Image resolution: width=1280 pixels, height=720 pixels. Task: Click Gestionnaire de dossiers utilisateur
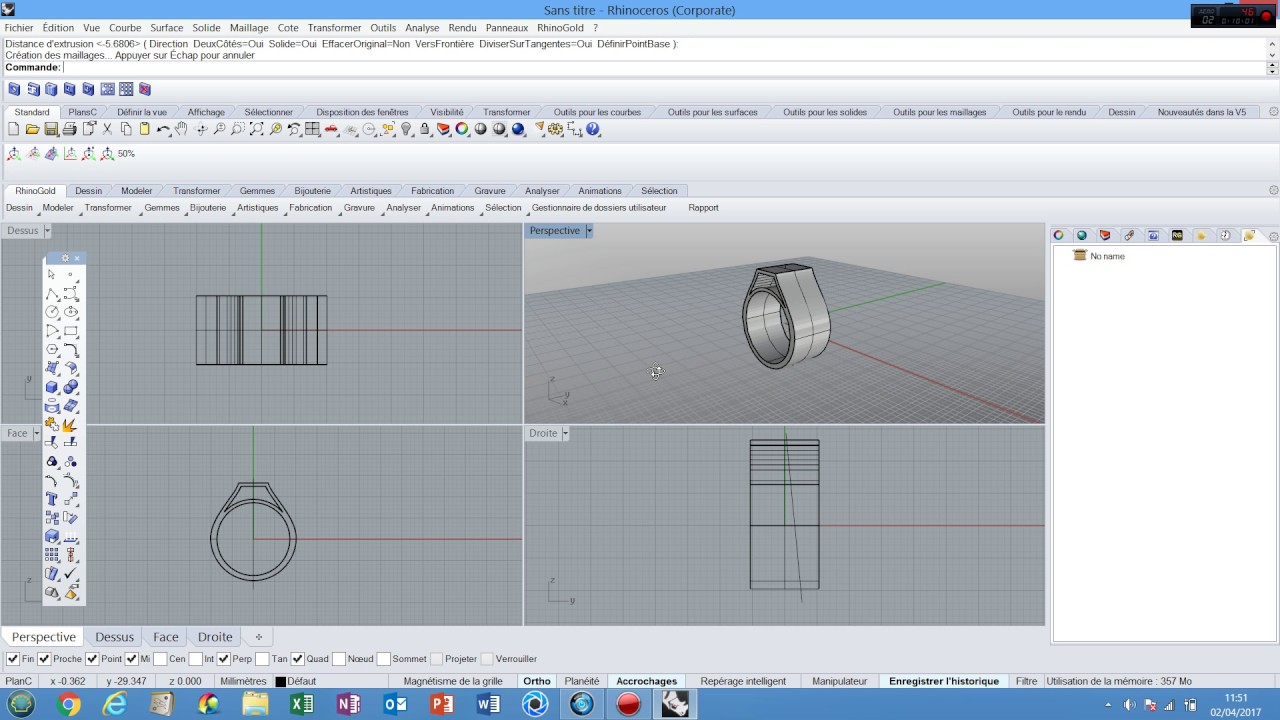tap(599, 208)
